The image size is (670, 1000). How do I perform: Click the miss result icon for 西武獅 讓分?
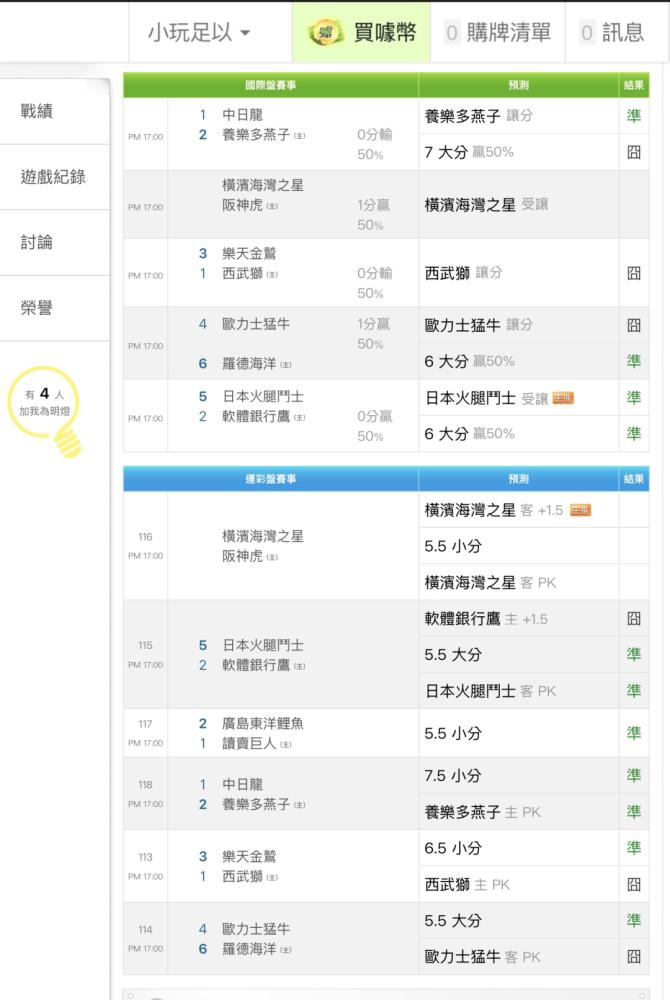tap(634, 274)
